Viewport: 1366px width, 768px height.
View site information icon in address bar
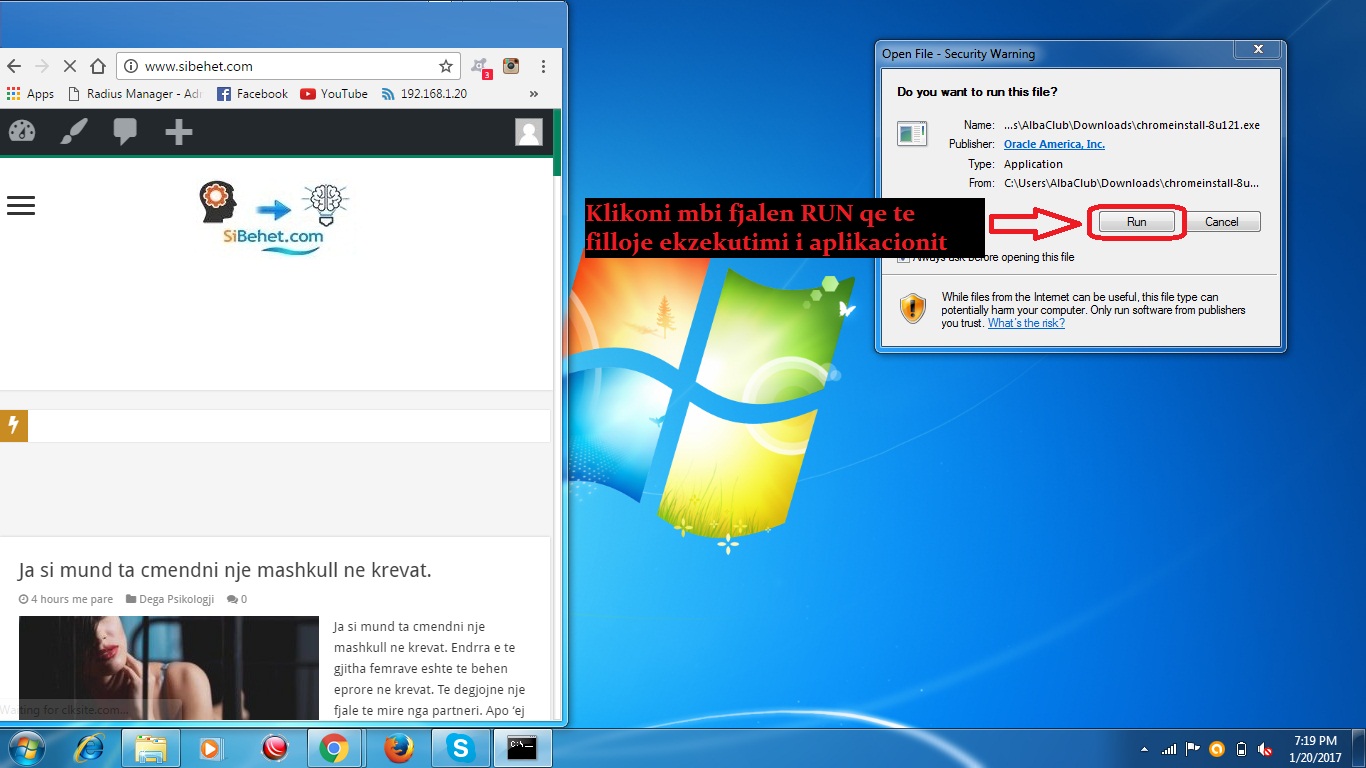click(131, 66)
